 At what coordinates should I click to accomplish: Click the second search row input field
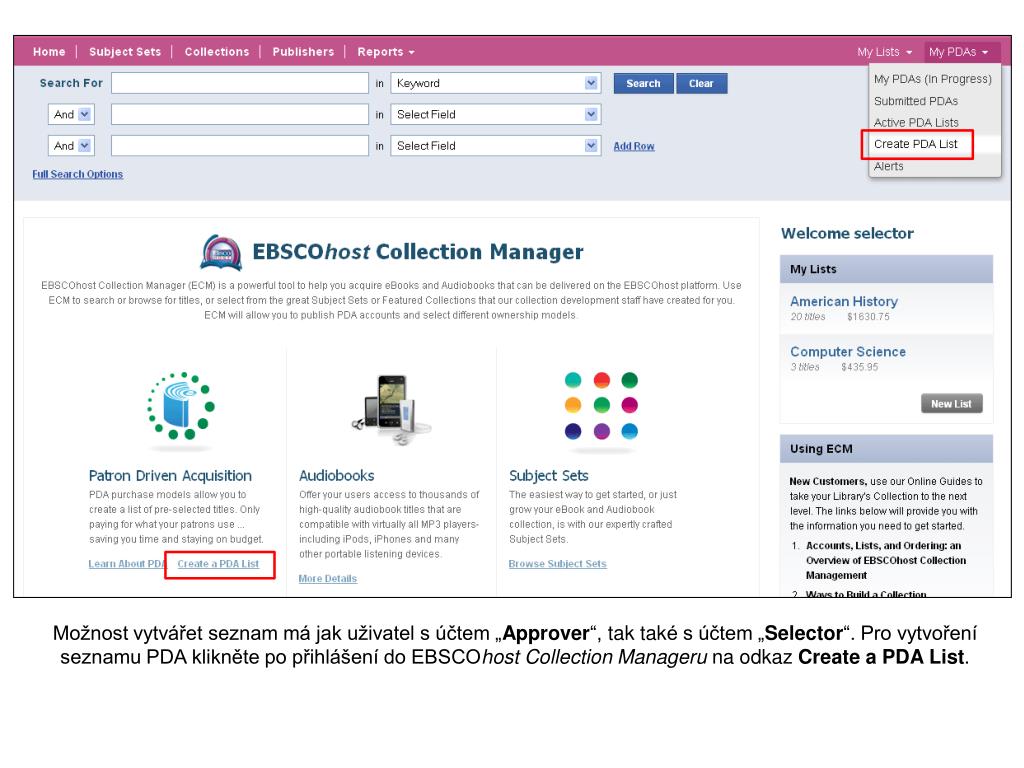coord(240,114)
